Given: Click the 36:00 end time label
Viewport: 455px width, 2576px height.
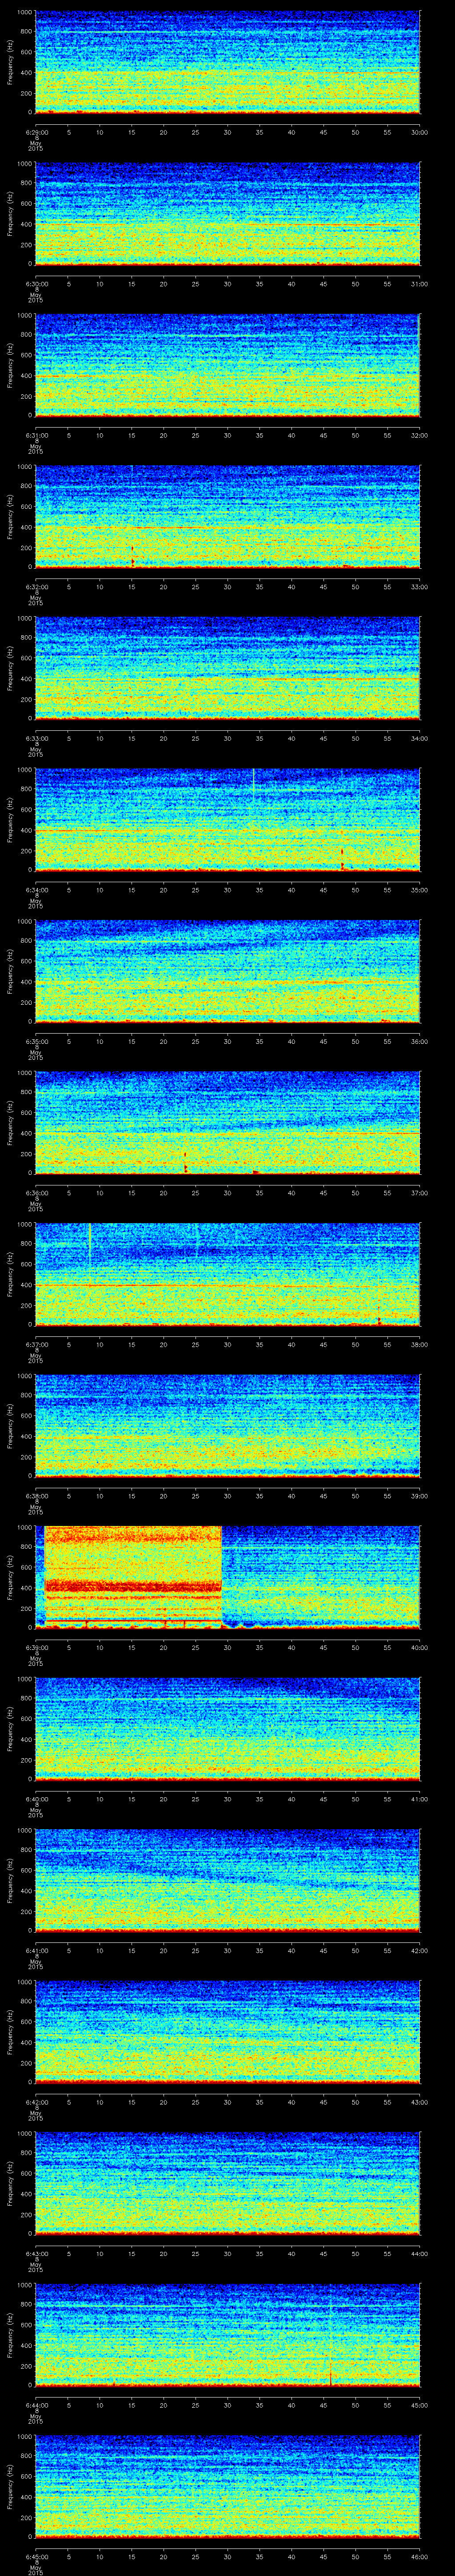Looking at the screenshot, I should coord(420,1041).
